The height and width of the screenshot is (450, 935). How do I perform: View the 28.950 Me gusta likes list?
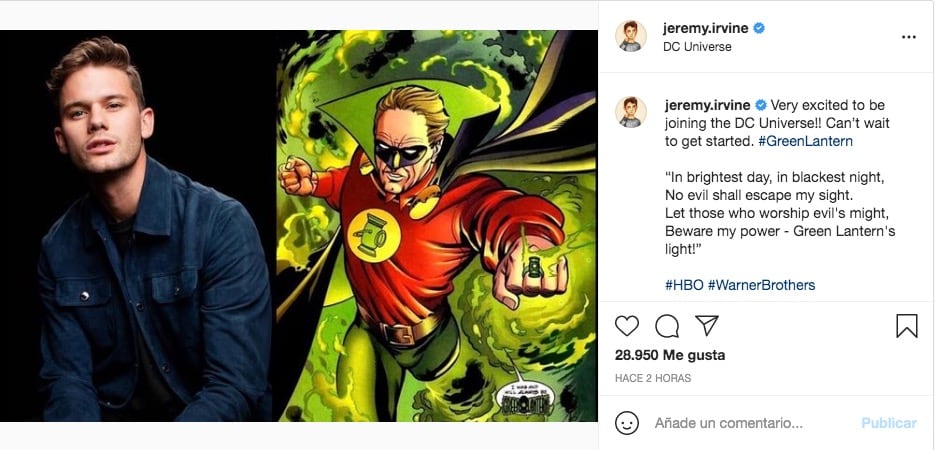(670, 355)
